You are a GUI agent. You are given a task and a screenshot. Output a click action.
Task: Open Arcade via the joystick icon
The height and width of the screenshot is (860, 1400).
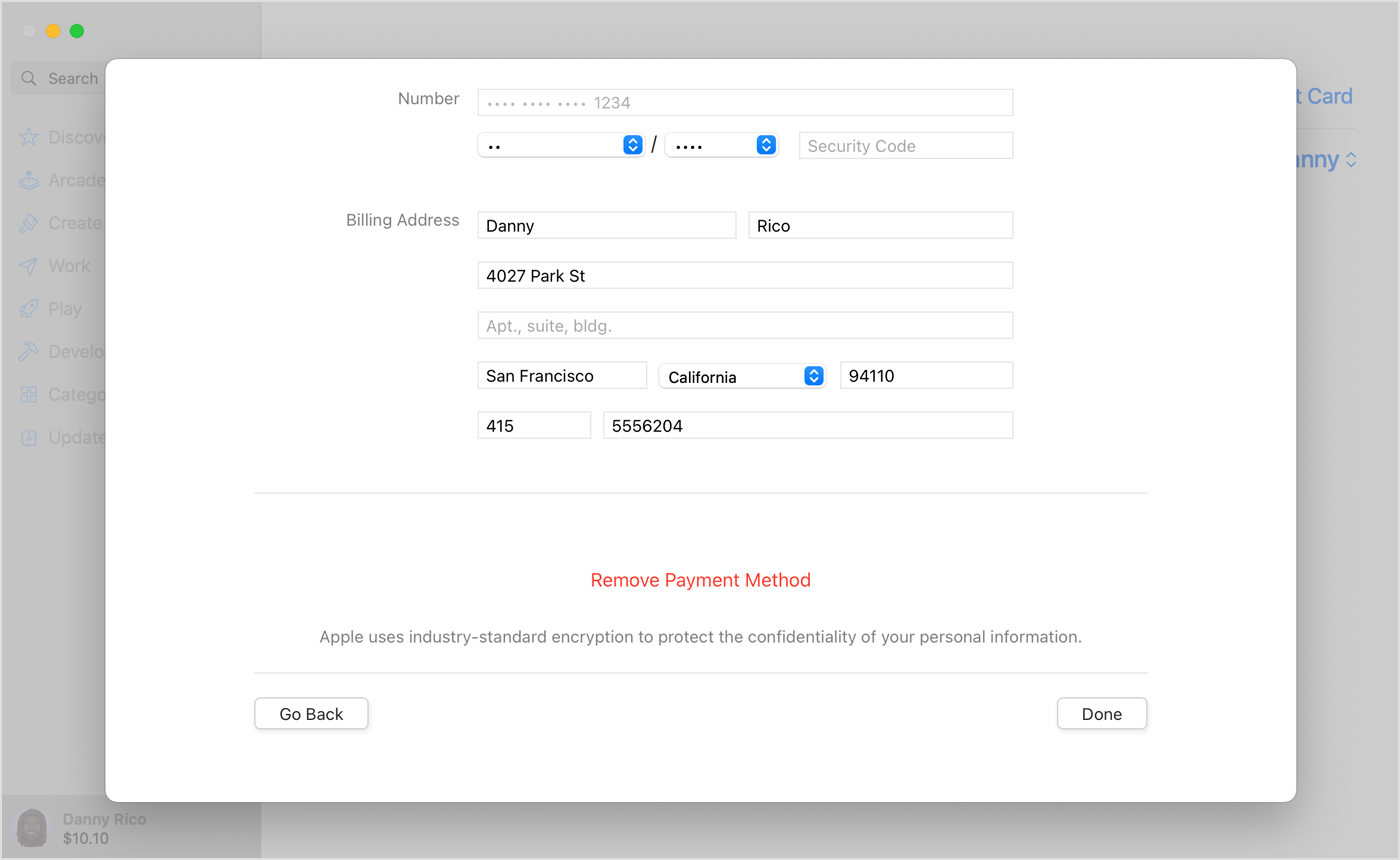click(x=29, y=180)
